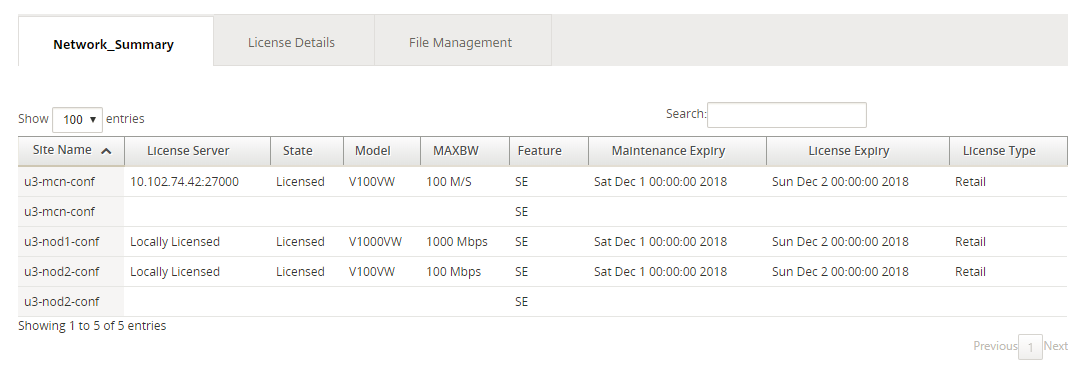Open the Show entries dropdown

[77, 120]
